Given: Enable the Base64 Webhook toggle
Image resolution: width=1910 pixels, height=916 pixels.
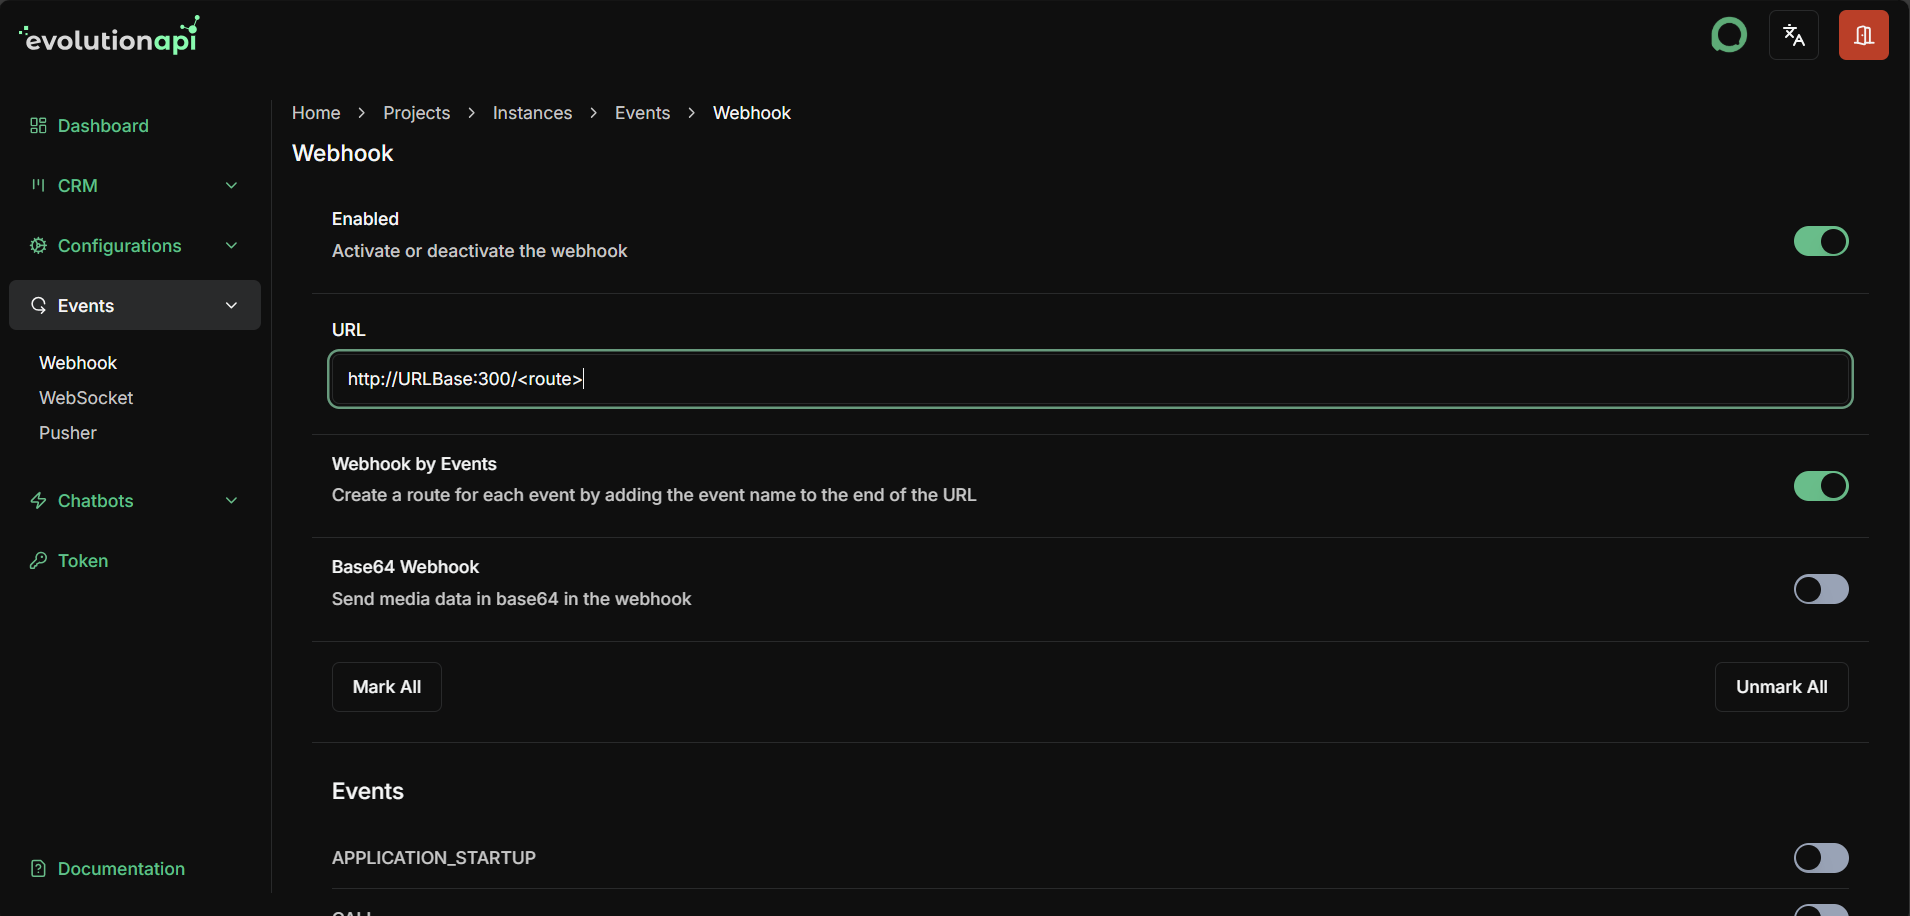Looking at the screenshot, I should click(1819, 589).
